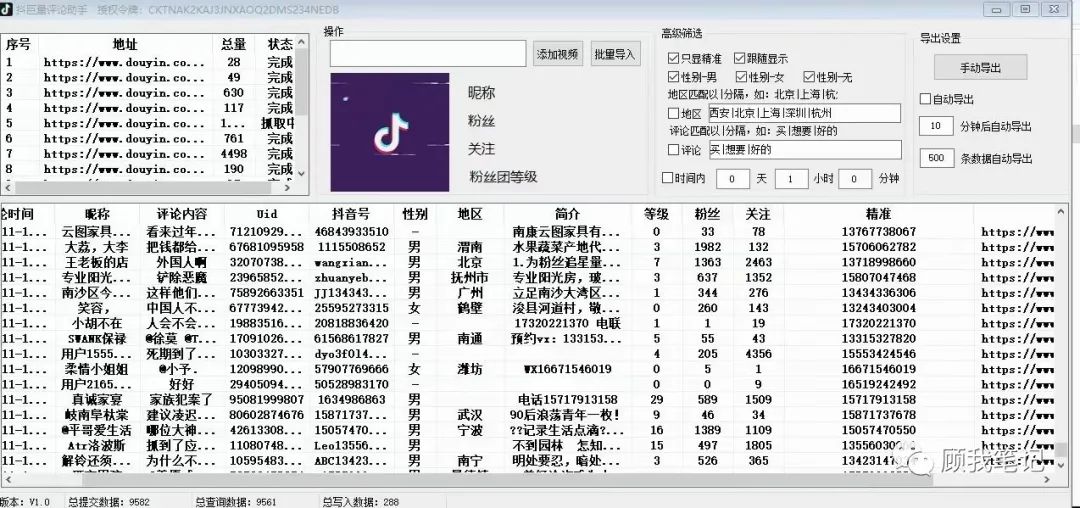This screenshot has width=1080, height=508.
Task: Enable the 自动导出 checkbox
Action: (925, 99)
